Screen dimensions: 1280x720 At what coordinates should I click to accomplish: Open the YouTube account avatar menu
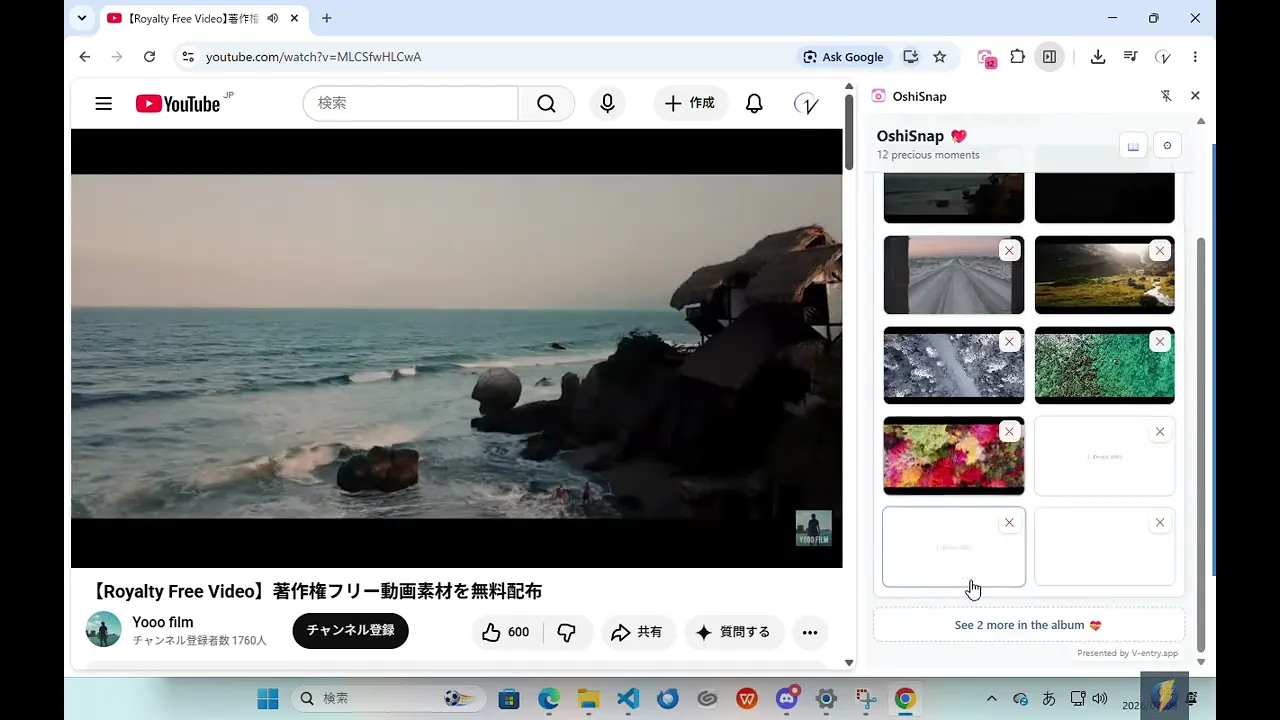click(806, 103)
